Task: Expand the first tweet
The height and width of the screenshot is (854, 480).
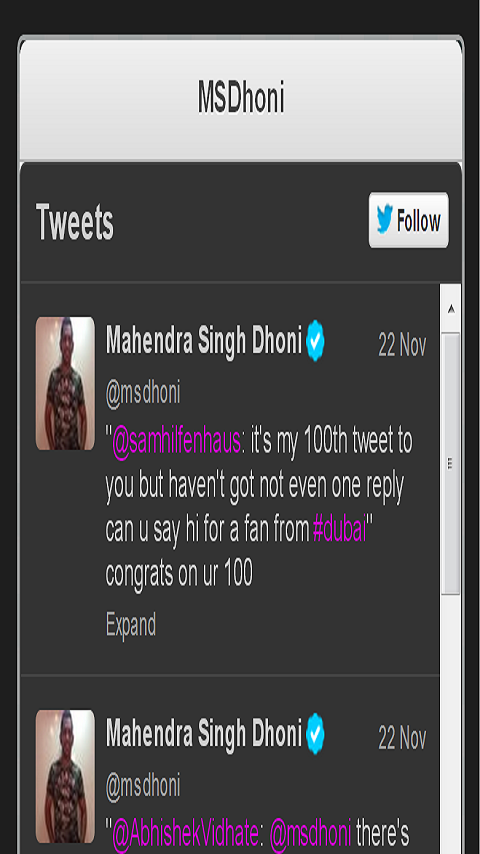Action: (131, 625)
